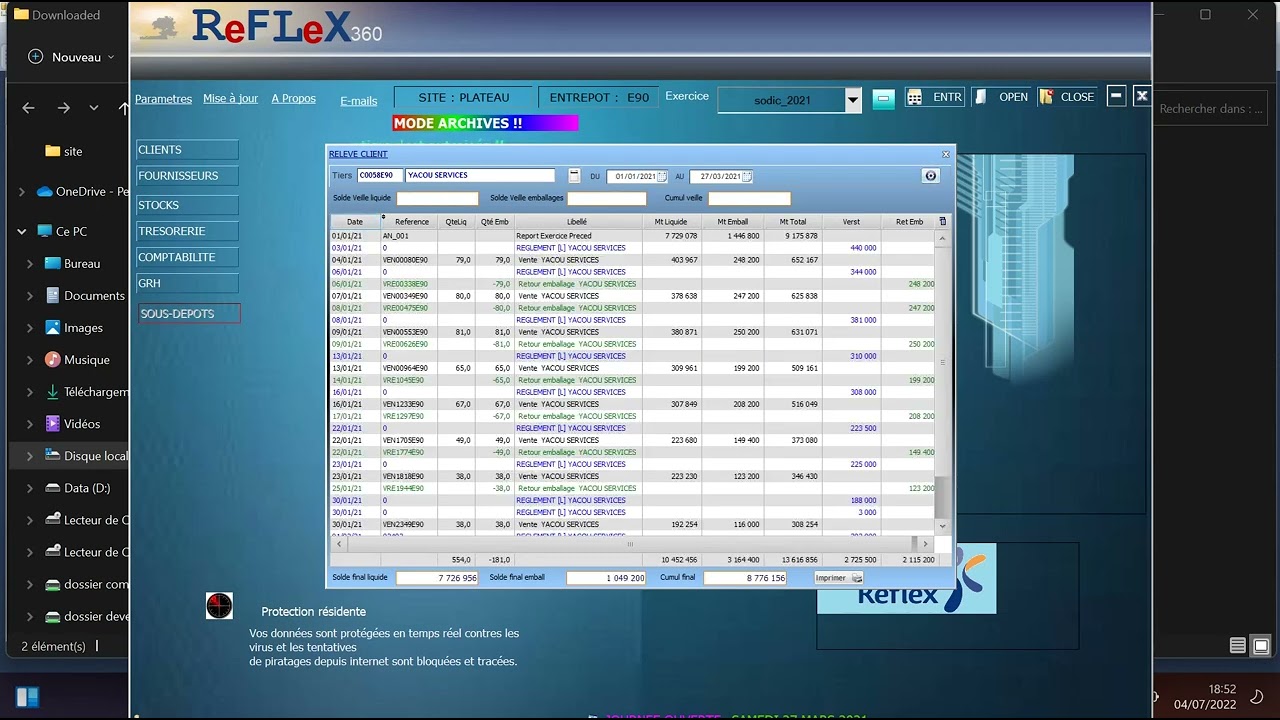Open the Tiers lookup icon next to YACOU SERVICES
The height and width of the screenshot is (720, 1280).
pyautogui.click(x=574, y=175)
